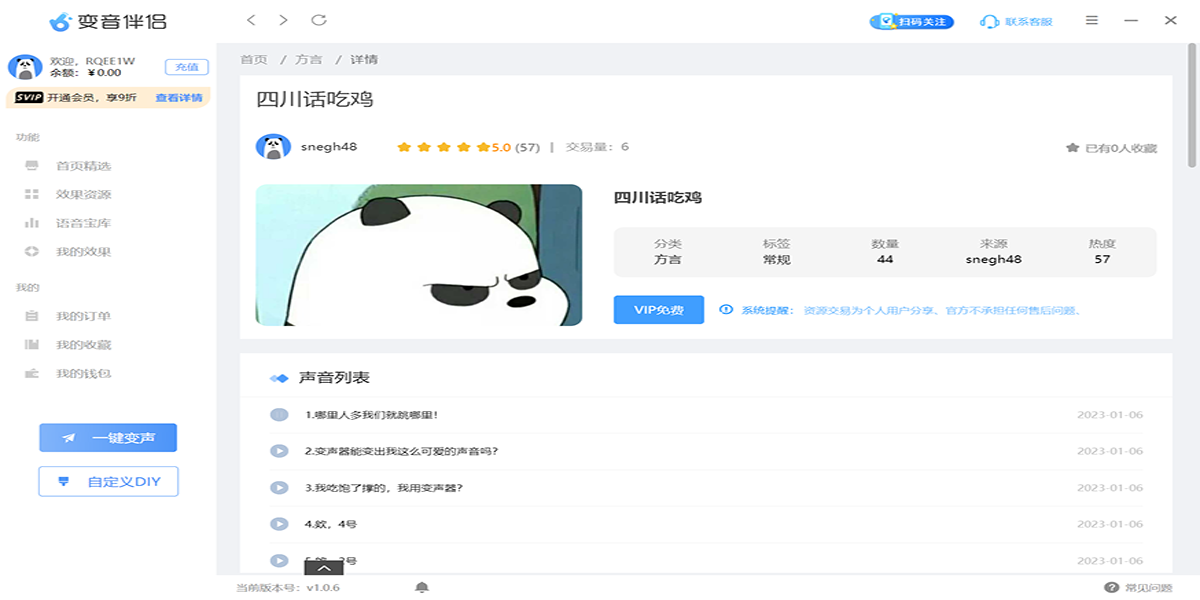Screen dimensions: 1200x600
Task: Open 常见问题 help link
Action: click(1139, 588)
